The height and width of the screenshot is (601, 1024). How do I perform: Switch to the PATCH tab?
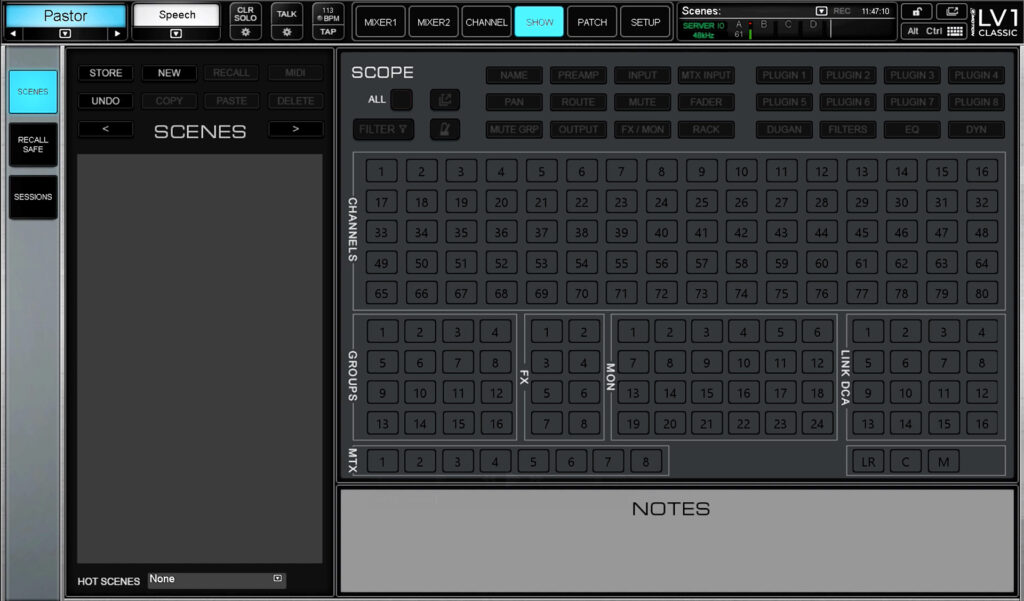(x=591, y=20)
